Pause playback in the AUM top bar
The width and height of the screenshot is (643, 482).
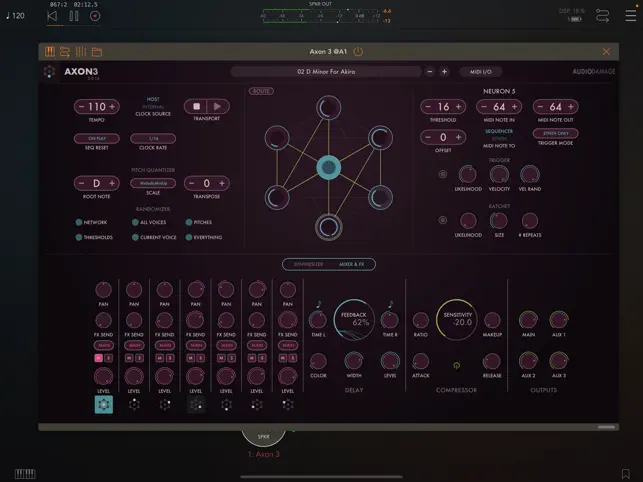(74, 16)
